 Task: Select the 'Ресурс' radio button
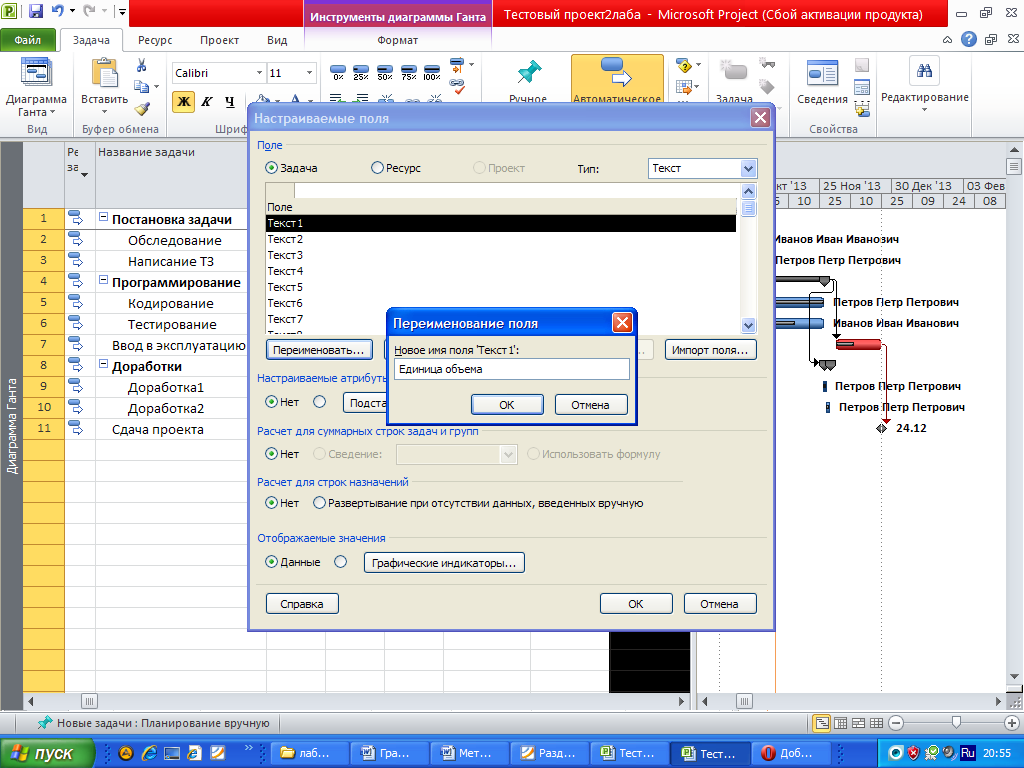pyautogui.click(x=377, y=168)
